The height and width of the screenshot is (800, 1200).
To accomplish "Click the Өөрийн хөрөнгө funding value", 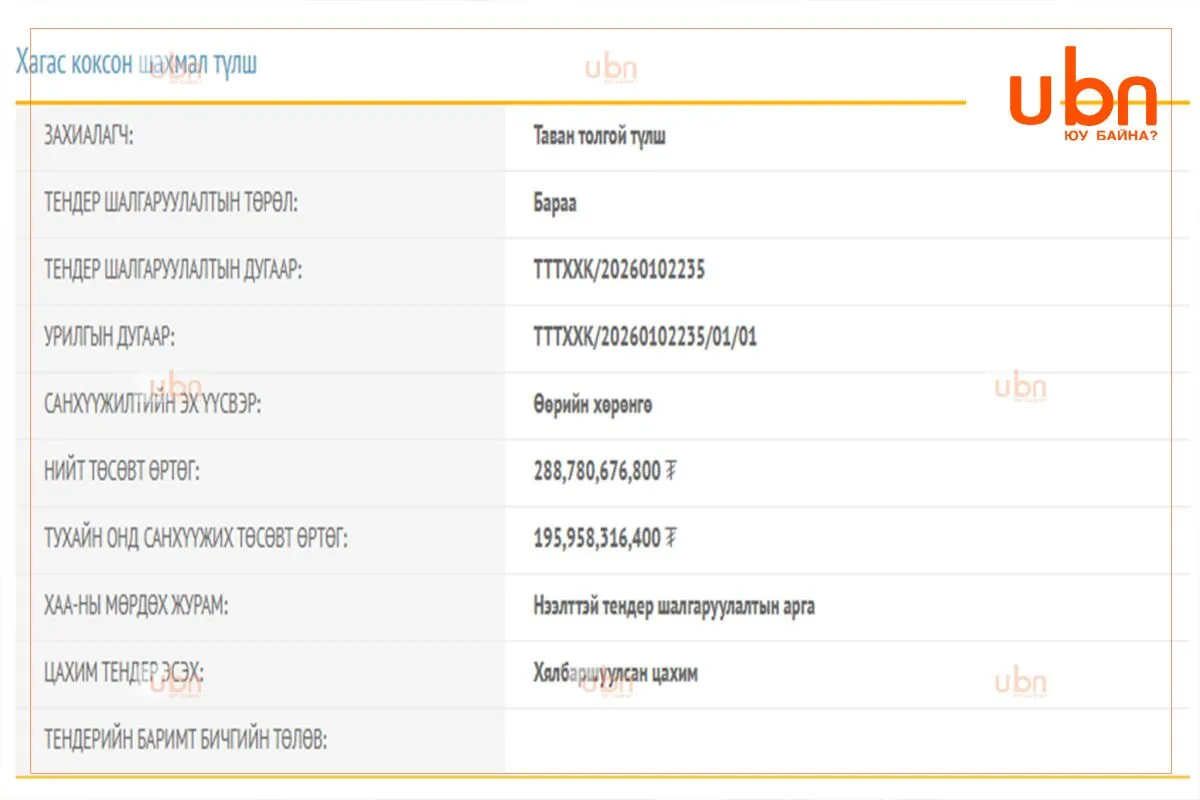I will 593,406.
